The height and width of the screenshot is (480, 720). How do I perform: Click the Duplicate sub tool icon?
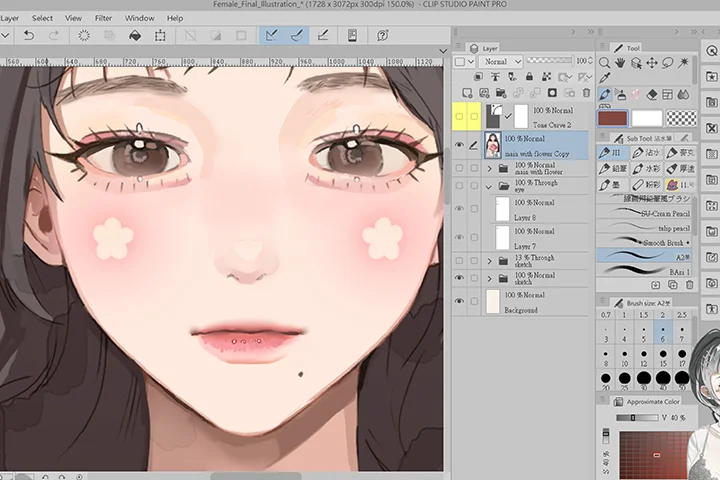tap(672, 285)
